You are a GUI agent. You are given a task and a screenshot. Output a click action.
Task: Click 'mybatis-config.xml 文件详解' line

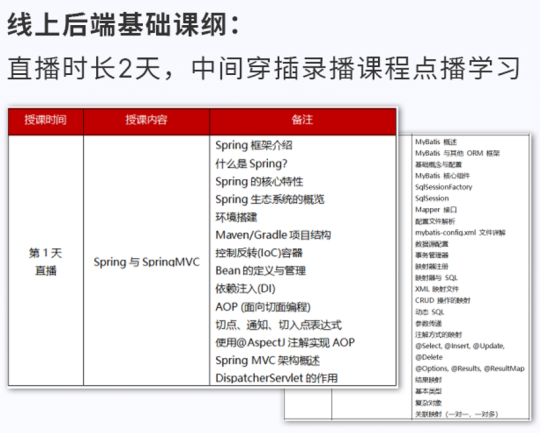coord(460,232)
